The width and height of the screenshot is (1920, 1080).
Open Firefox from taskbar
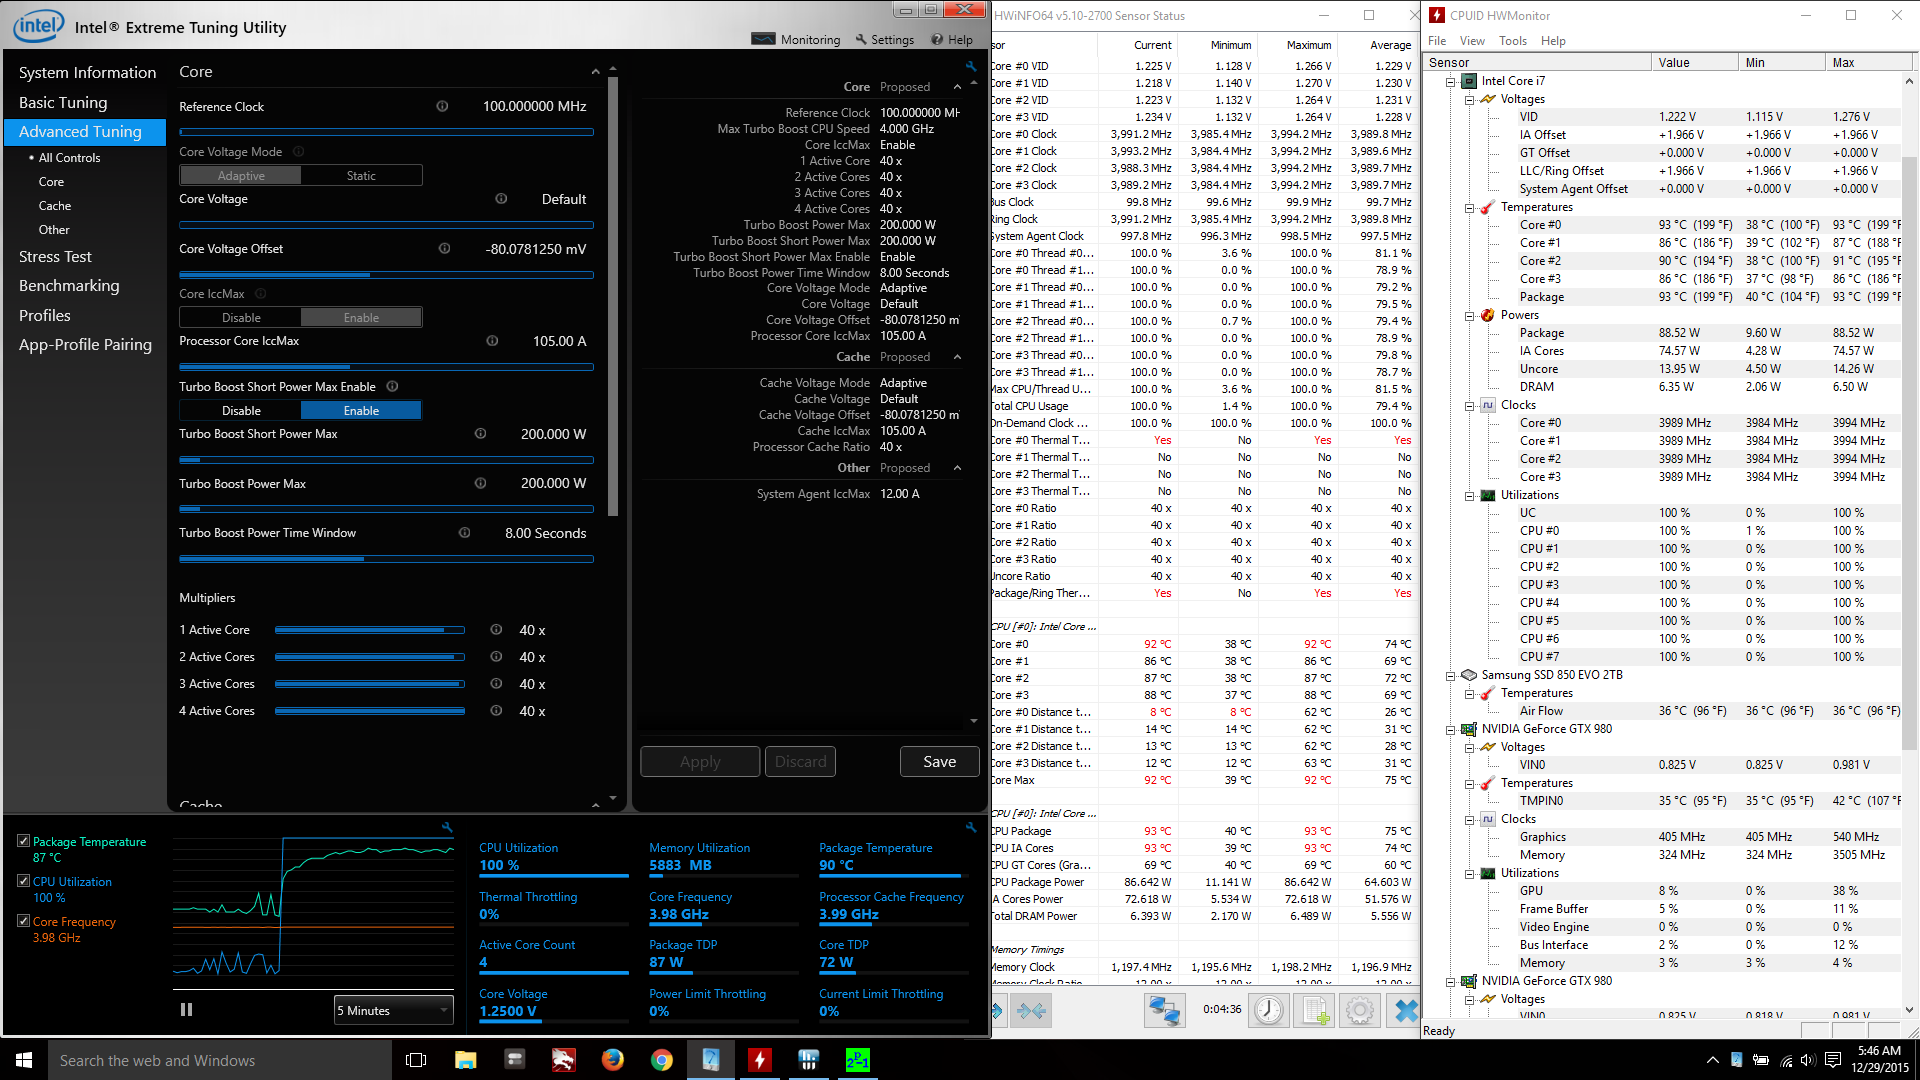[x=612, y=1060]
